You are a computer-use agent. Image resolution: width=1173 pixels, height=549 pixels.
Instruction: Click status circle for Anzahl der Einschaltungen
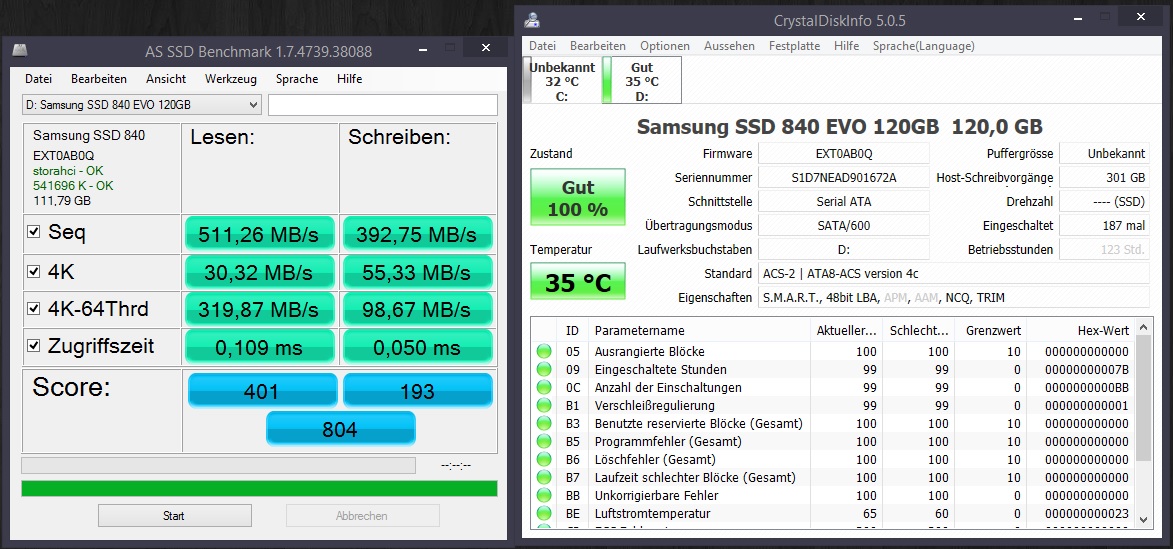[x=544, y=387]
